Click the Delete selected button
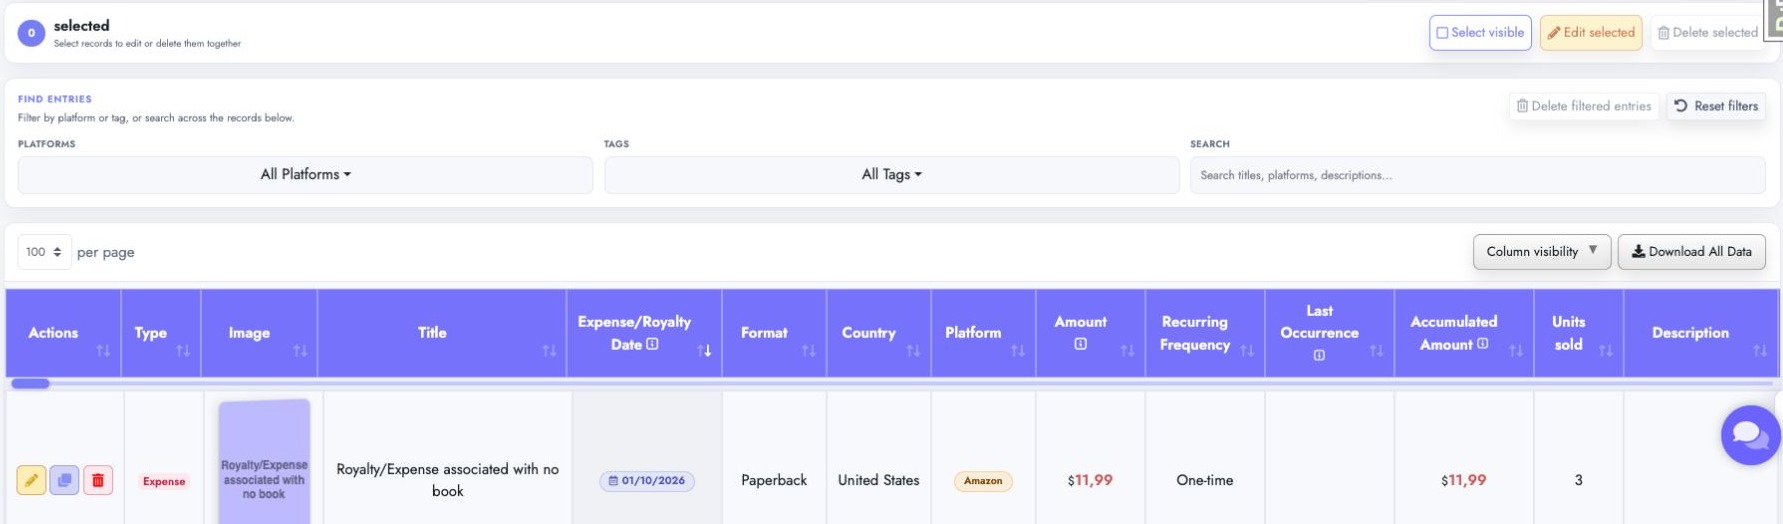Viewport: 1783px width, 524px height. point(1707,32)
